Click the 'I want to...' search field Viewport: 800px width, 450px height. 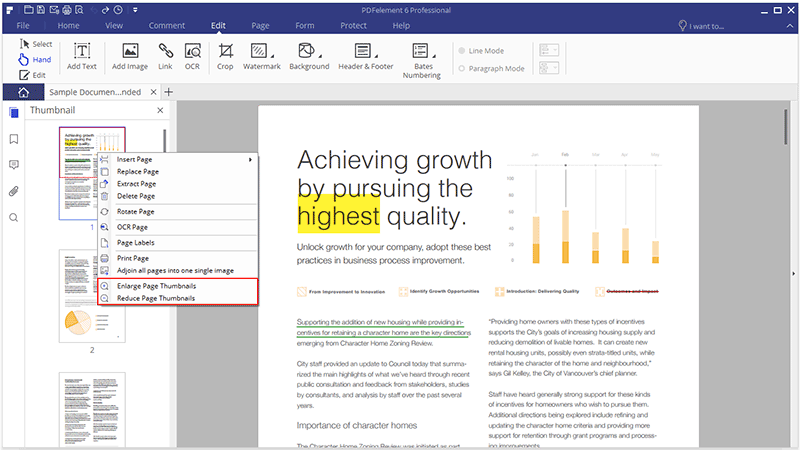[702, 26]
